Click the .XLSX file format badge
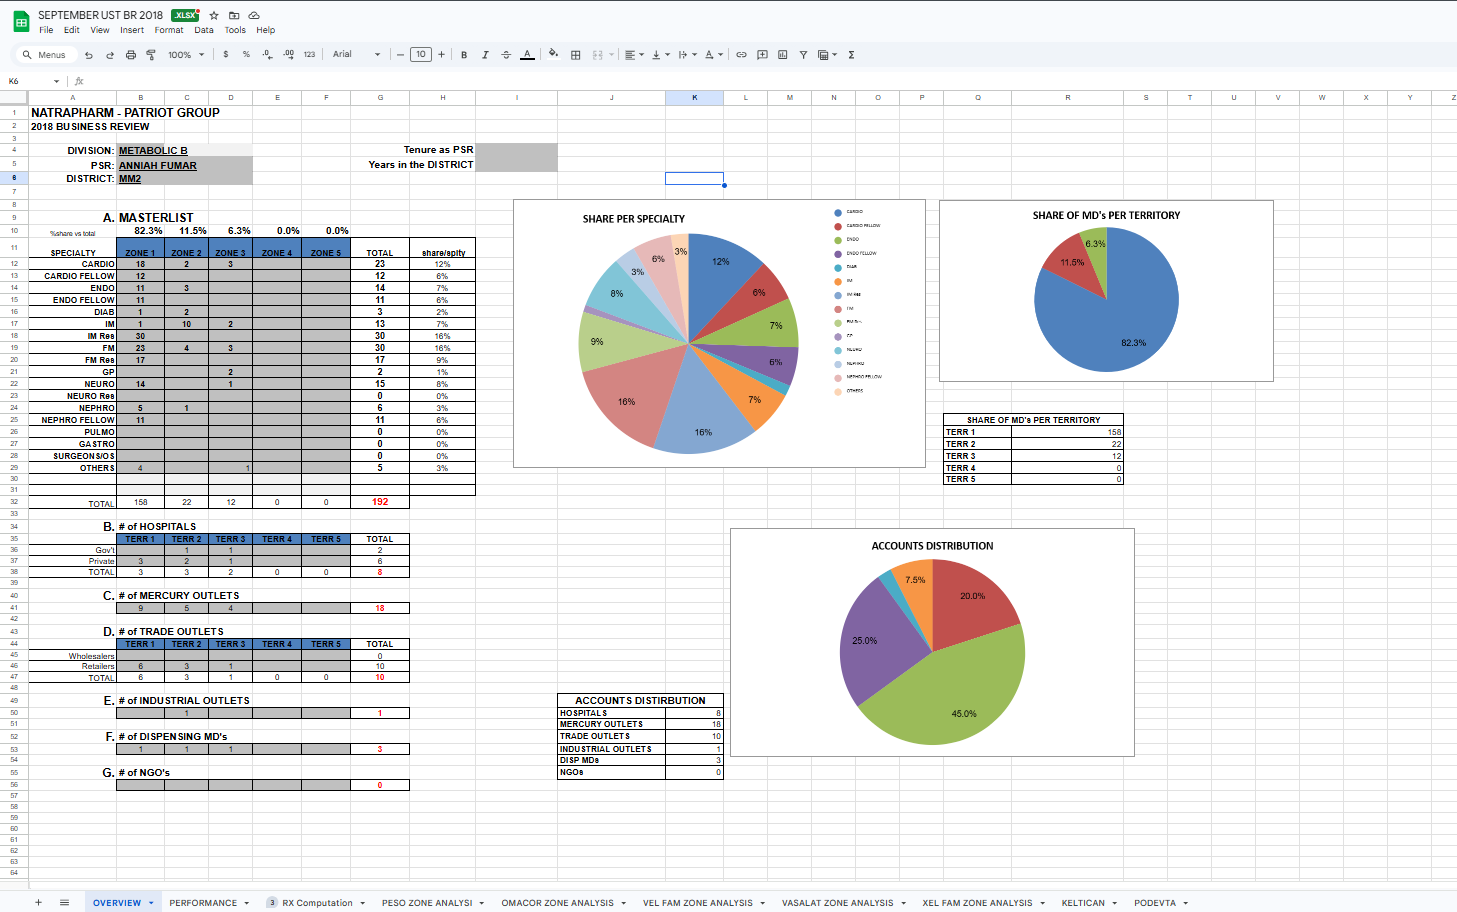The height and width of the screenshot is (912, 1457). tap(185, 15)
